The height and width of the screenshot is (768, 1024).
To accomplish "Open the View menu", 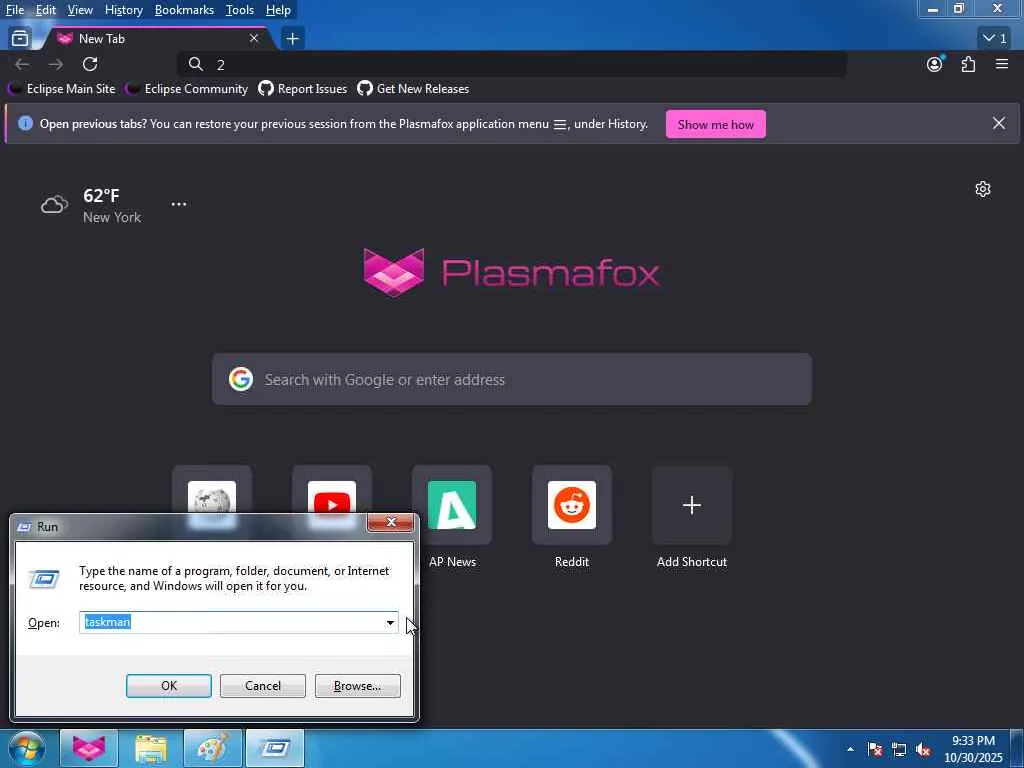I will (x=80, y=10).
